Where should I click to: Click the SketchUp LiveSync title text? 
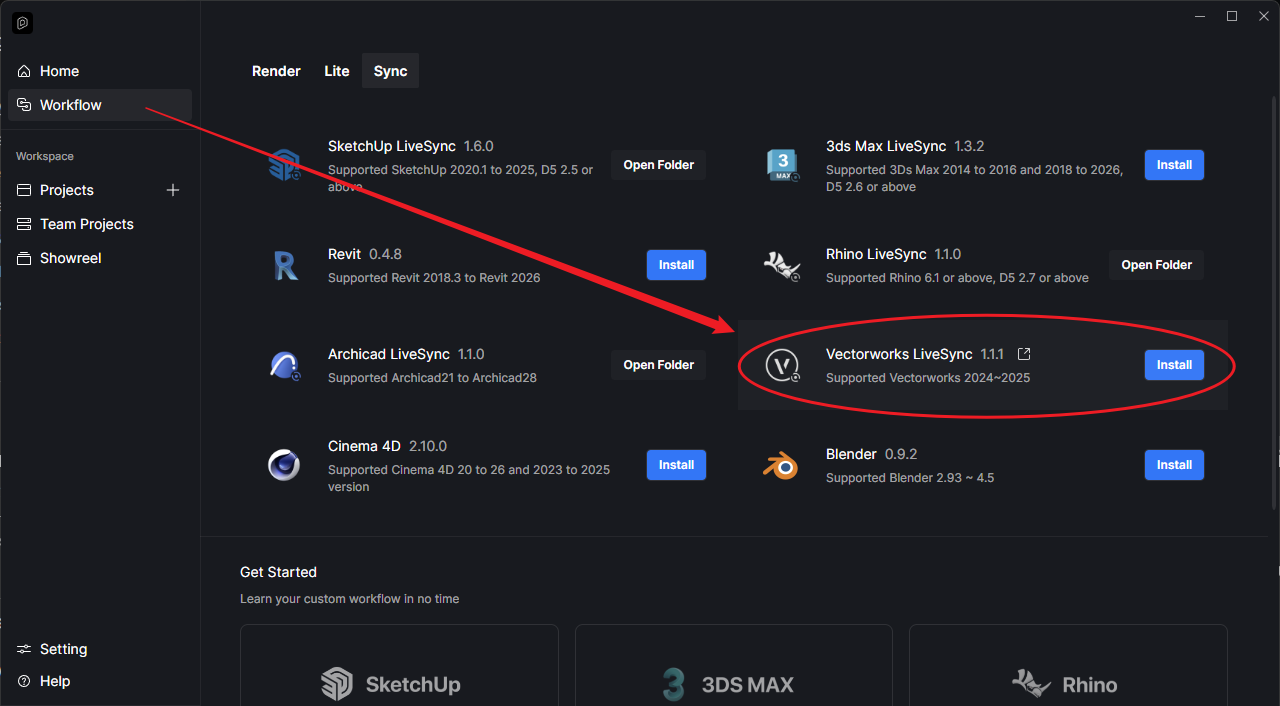click(x=392, y=146)
